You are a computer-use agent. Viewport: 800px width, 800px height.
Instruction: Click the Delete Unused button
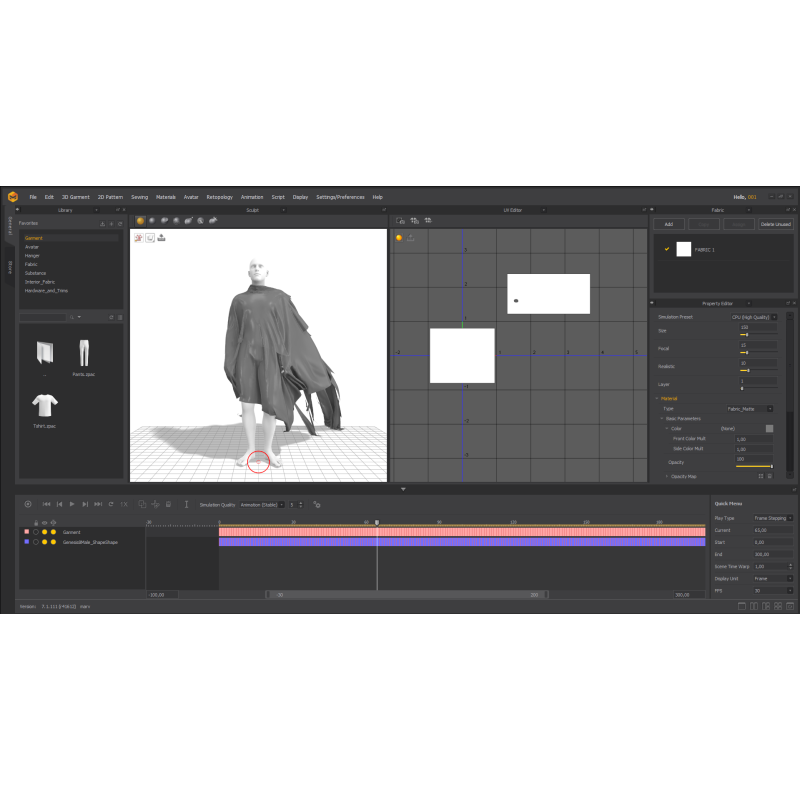pos(775,224)
